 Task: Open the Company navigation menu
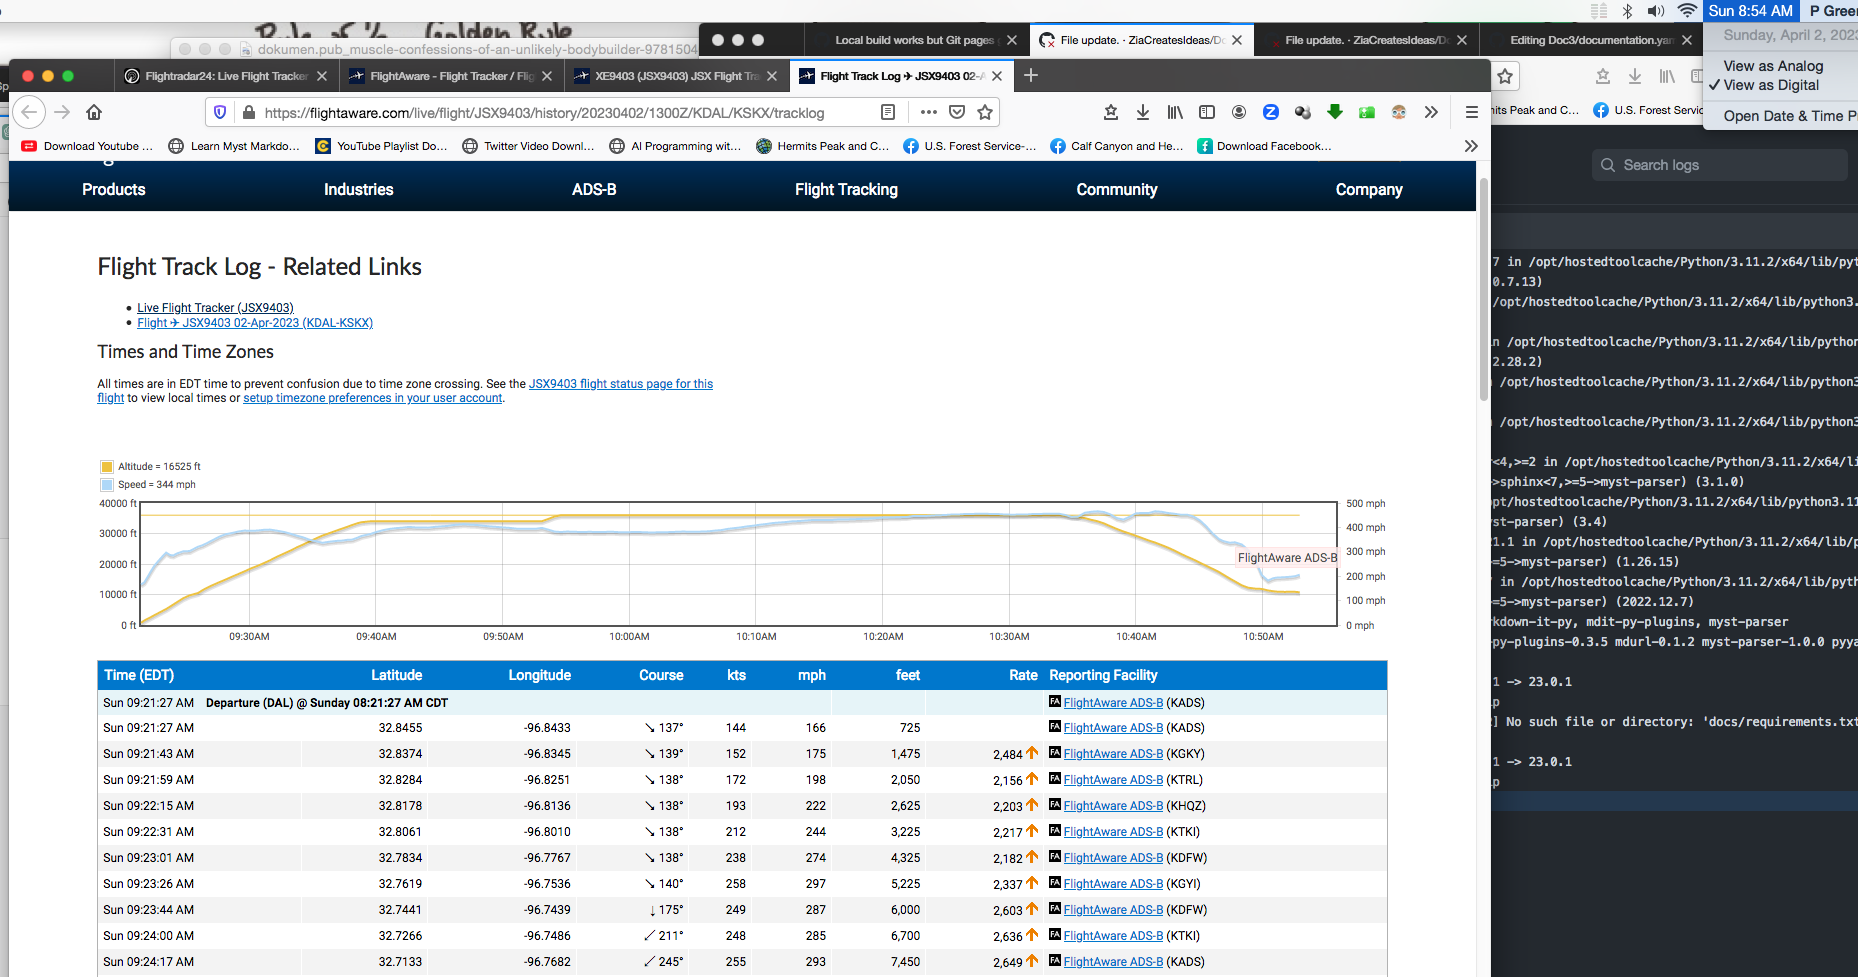coord(1369,189)
